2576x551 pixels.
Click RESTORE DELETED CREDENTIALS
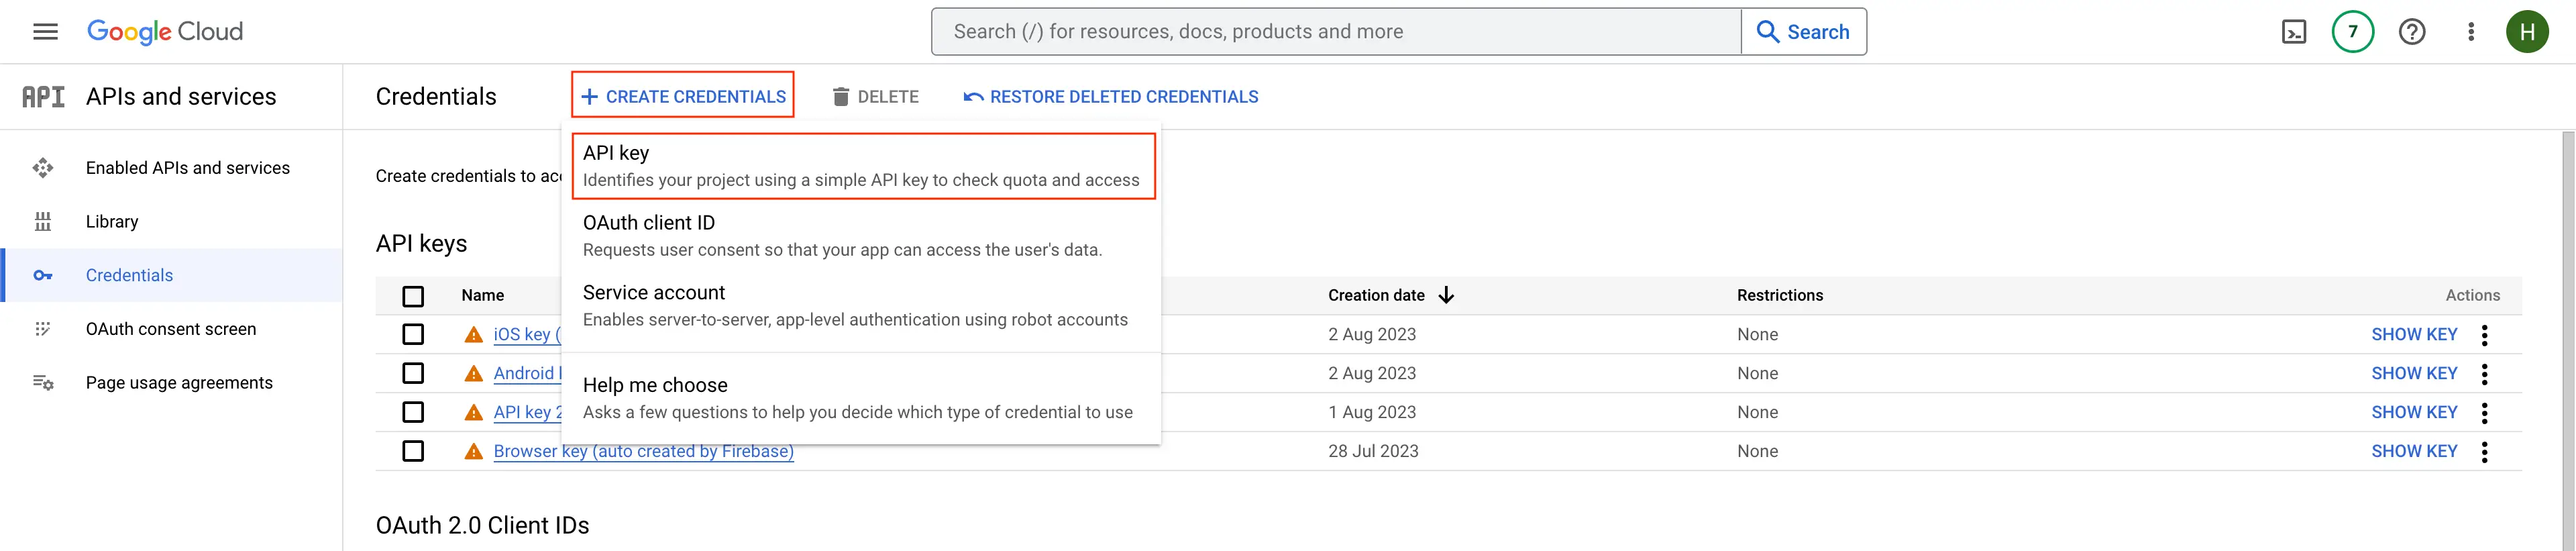[x=1110, y=97]
